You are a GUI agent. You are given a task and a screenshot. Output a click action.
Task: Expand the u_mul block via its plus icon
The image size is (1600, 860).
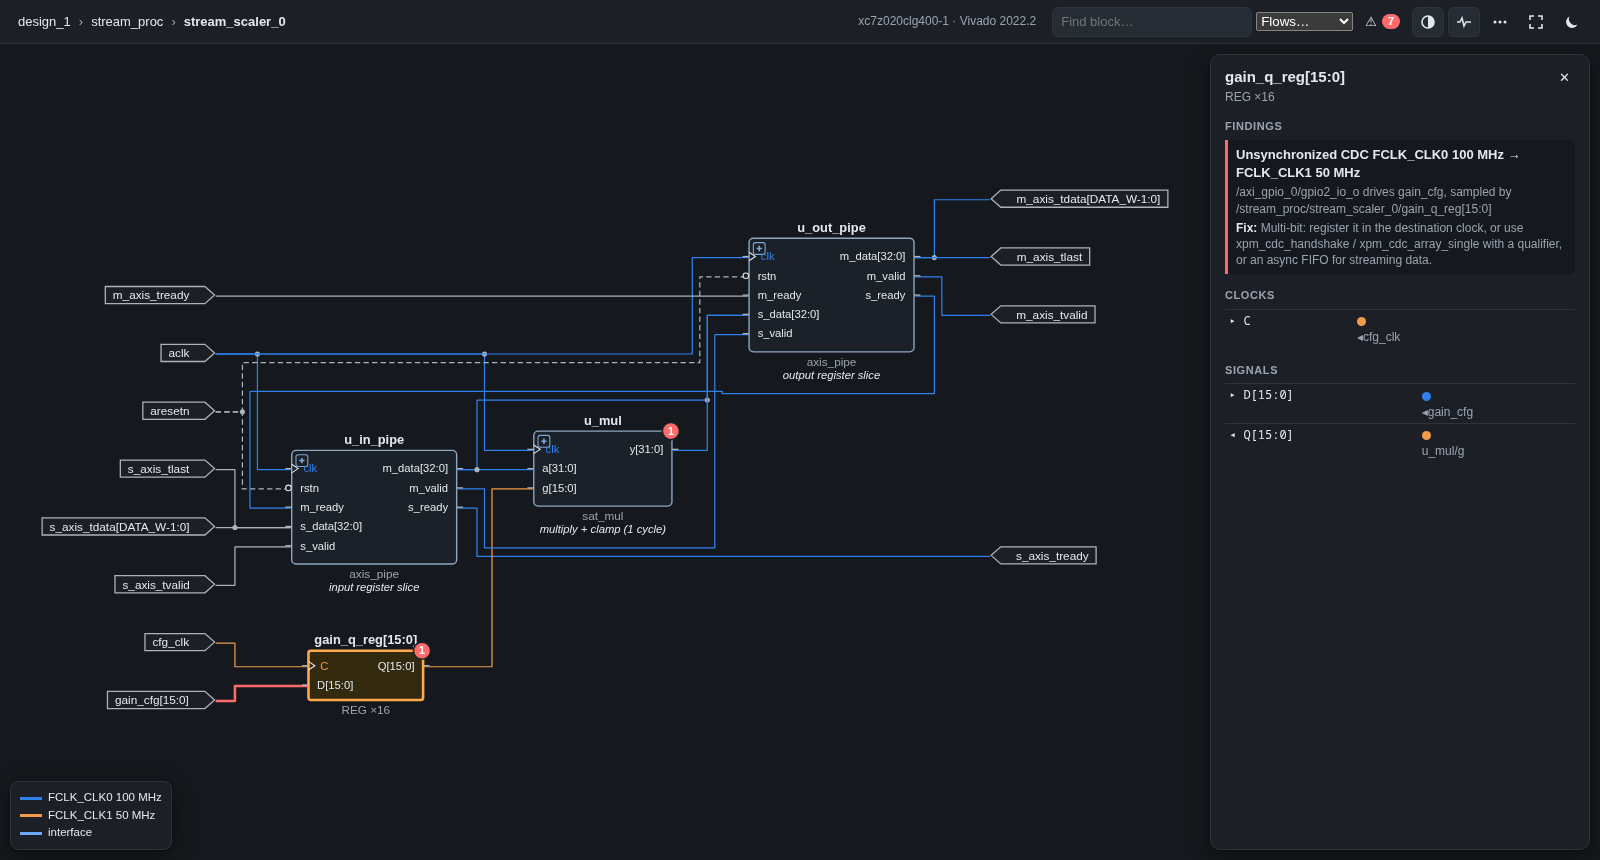point(544,441)
